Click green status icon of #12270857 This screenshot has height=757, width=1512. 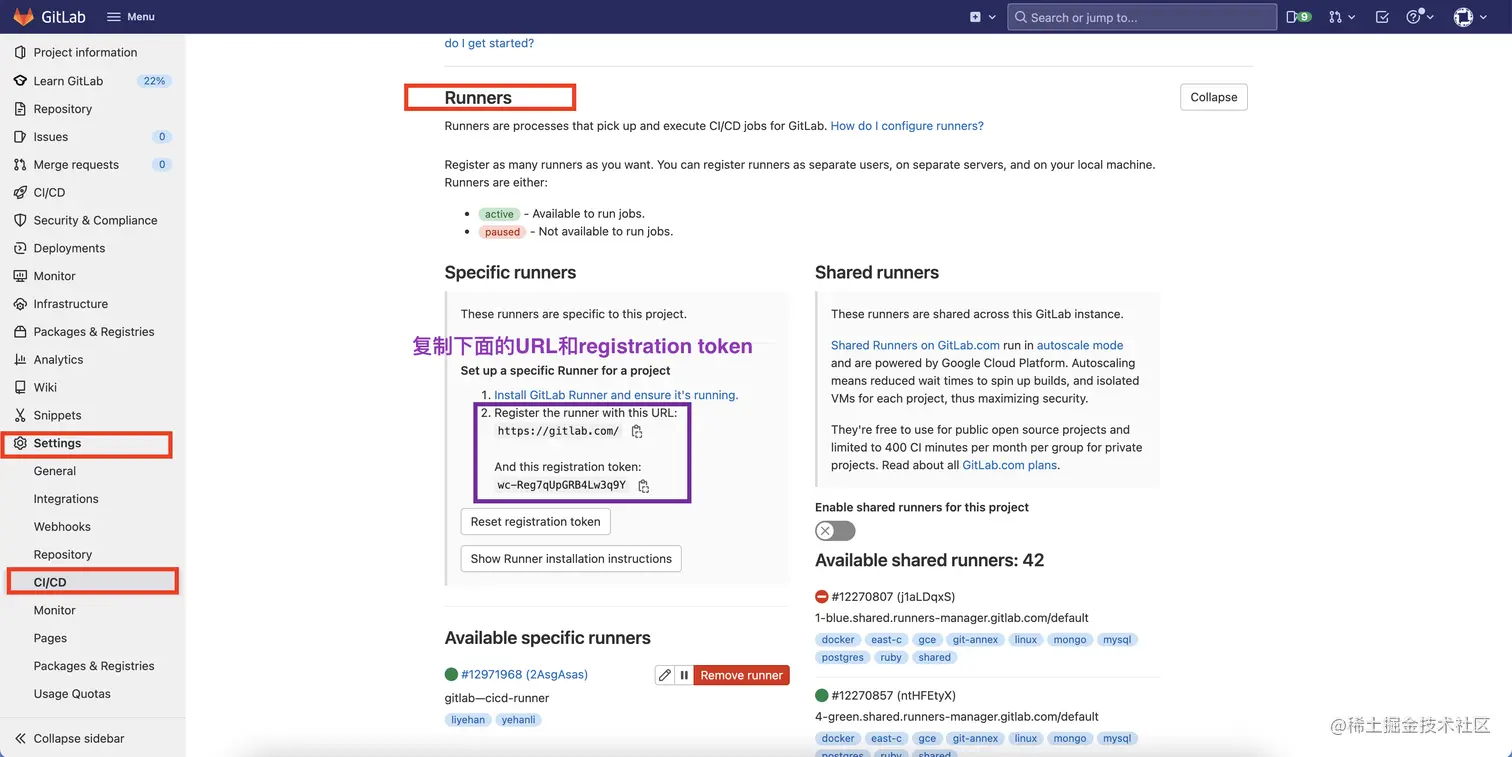pyautogui.click(x=822, y=695)
